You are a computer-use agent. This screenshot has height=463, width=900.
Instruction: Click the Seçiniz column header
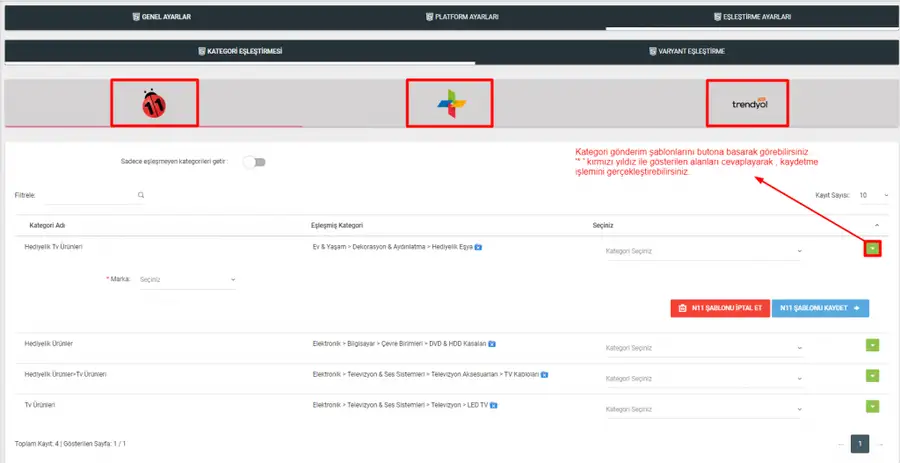point(603,225)
